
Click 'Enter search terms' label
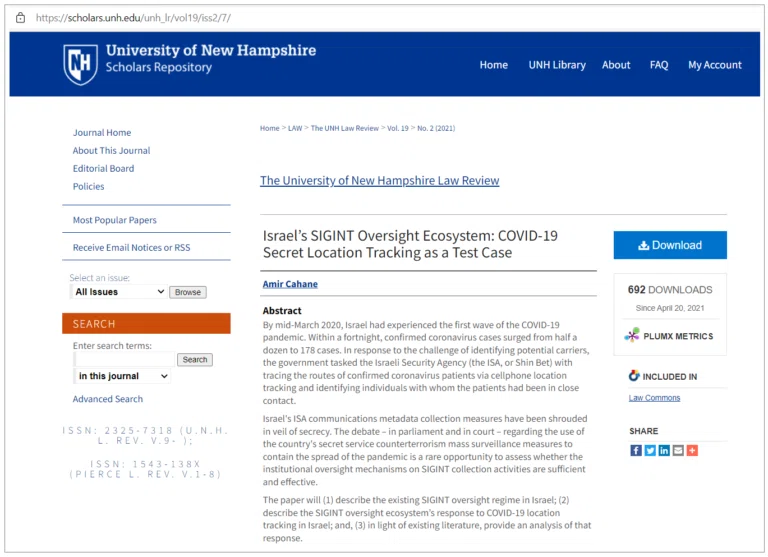pos(112,346)
